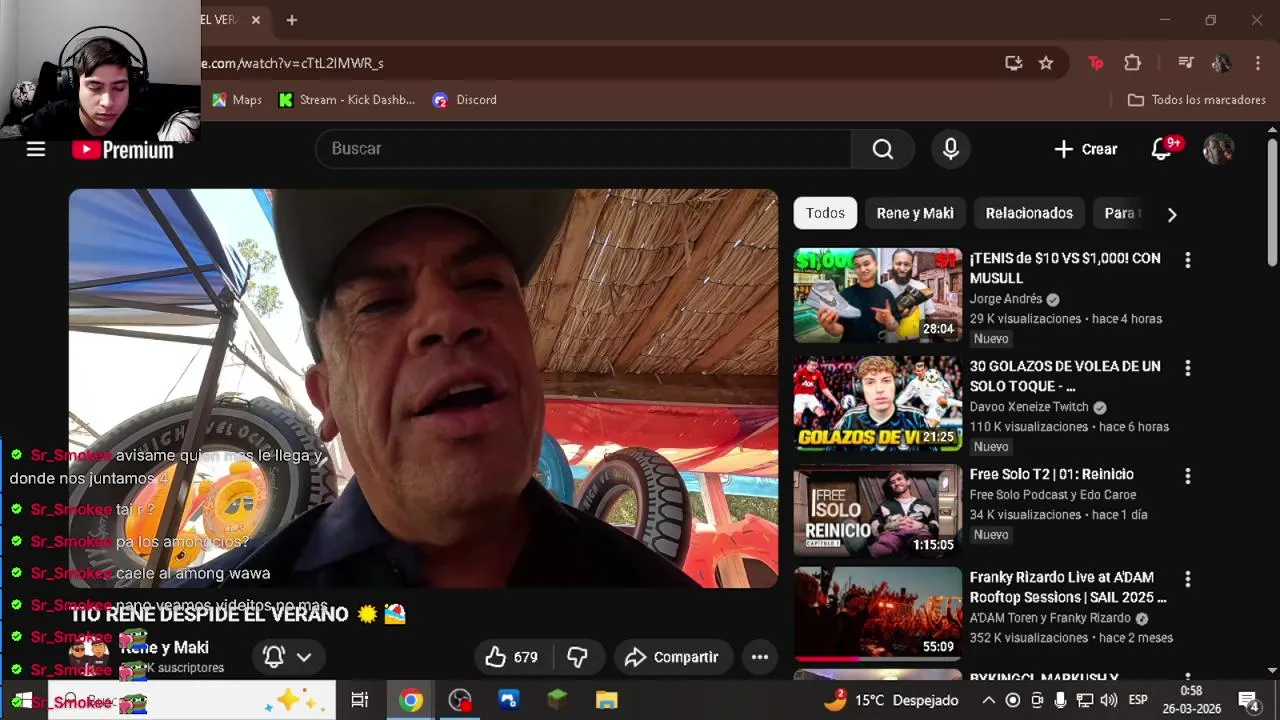
Task: Open a new browser tab
Action: click(292, 20)
